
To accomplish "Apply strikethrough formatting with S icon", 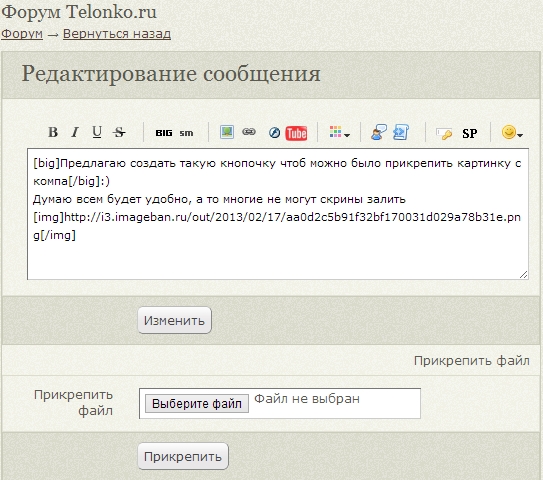I will point(119,132).
